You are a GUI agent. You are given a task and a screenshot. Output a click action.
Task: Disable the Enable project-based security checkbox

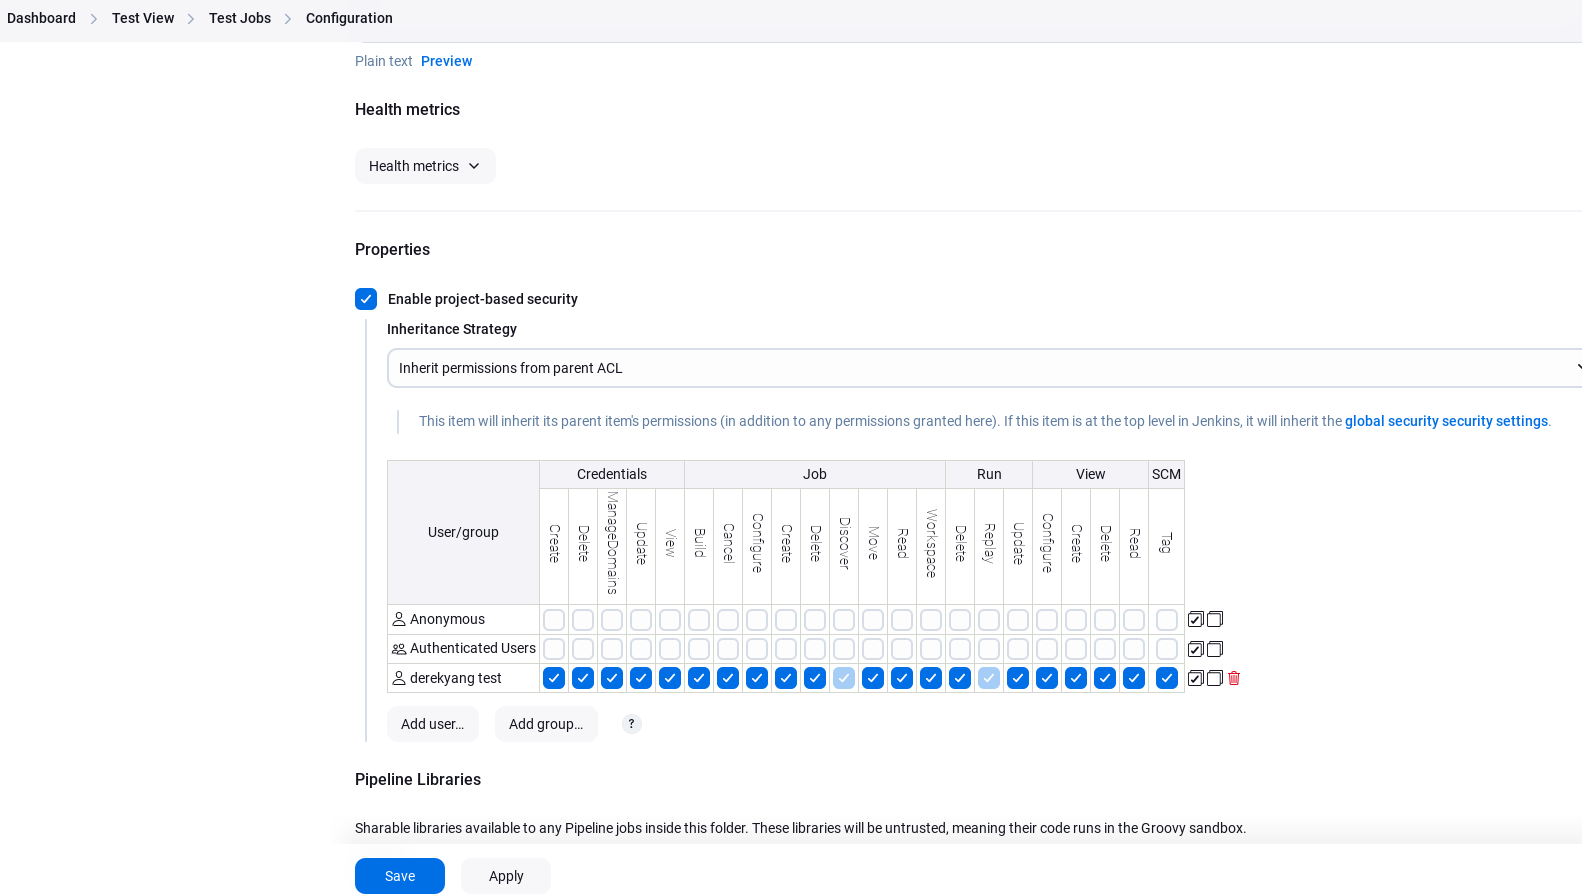click(366, 299)
